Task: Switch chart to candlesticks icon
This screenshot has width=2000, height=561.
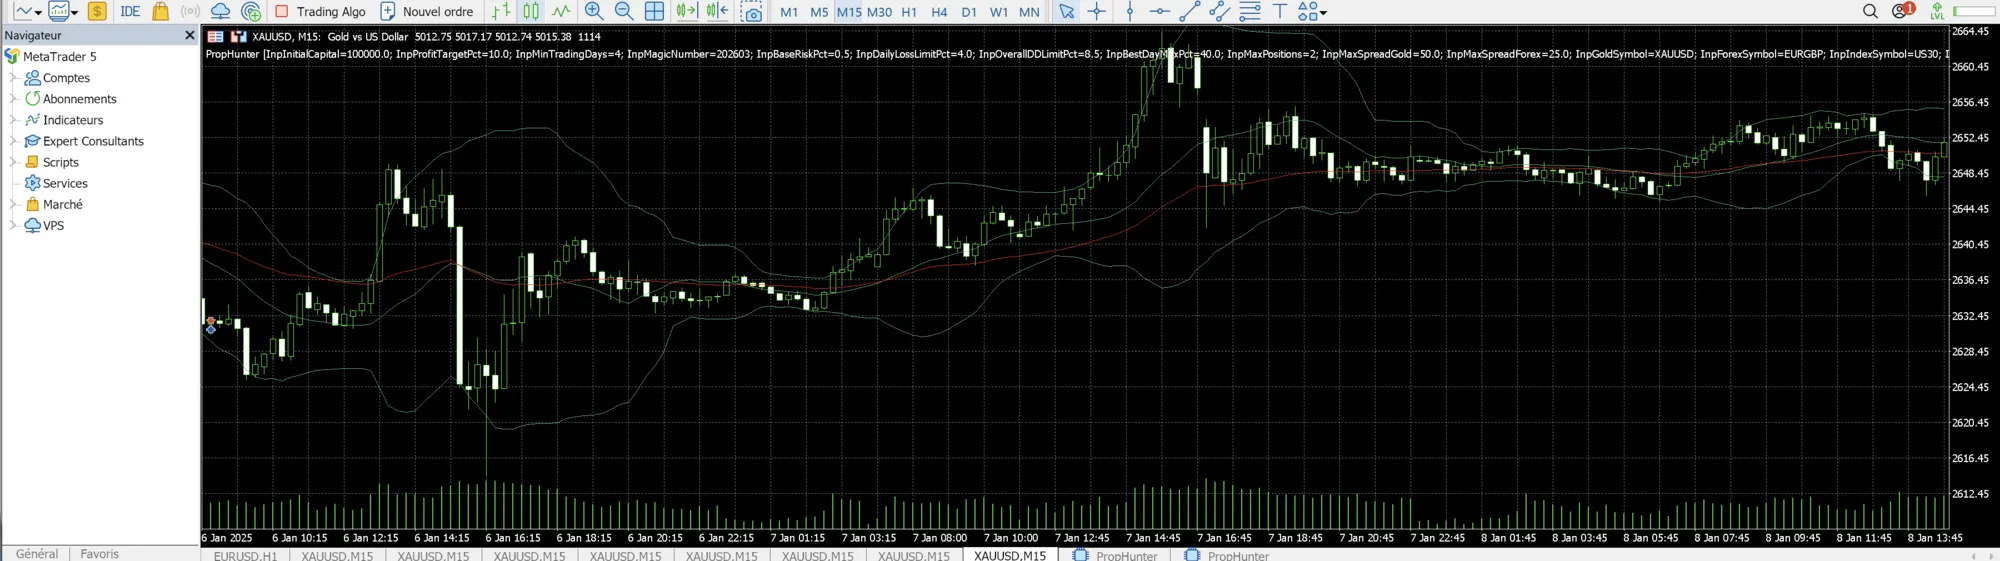Action: point(531,11)
